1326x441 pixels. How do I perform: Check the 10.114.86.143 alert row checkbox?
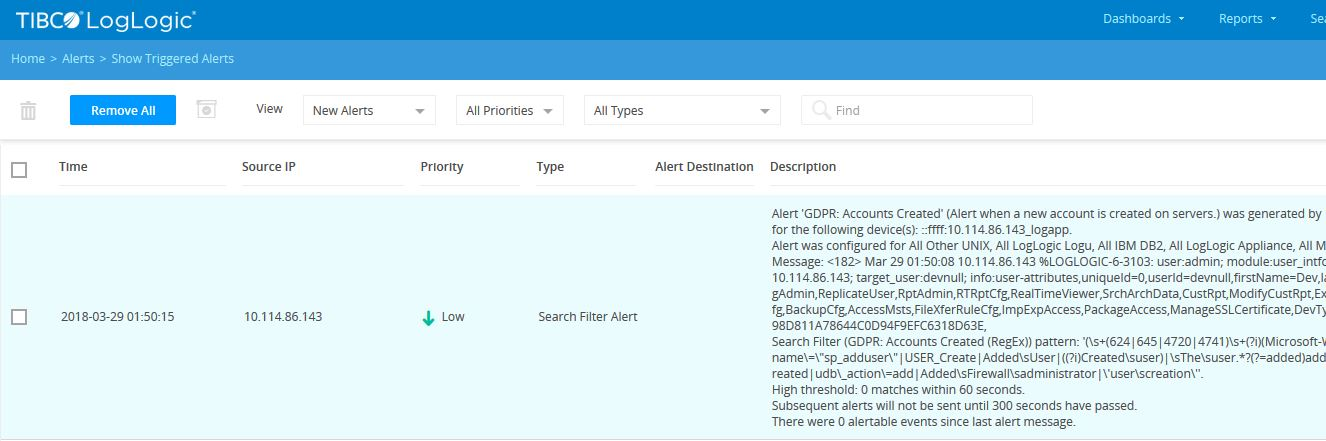pyautogui.click(x=19, y=317)
